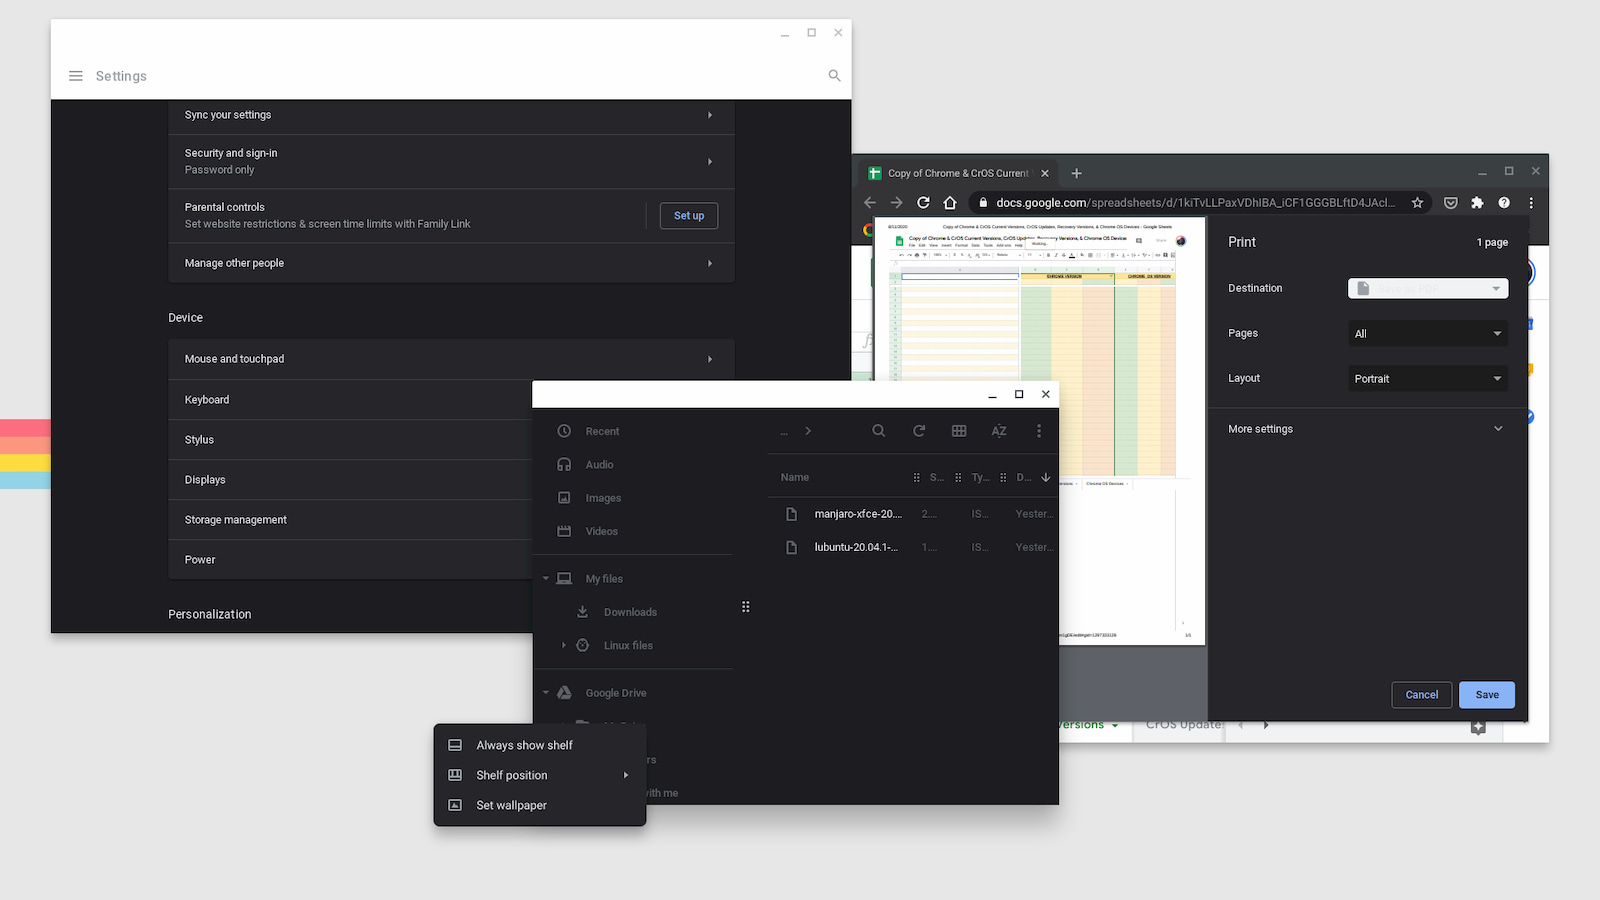
Task: Open Files window three-dot more menu
Action: point(1039,431)
